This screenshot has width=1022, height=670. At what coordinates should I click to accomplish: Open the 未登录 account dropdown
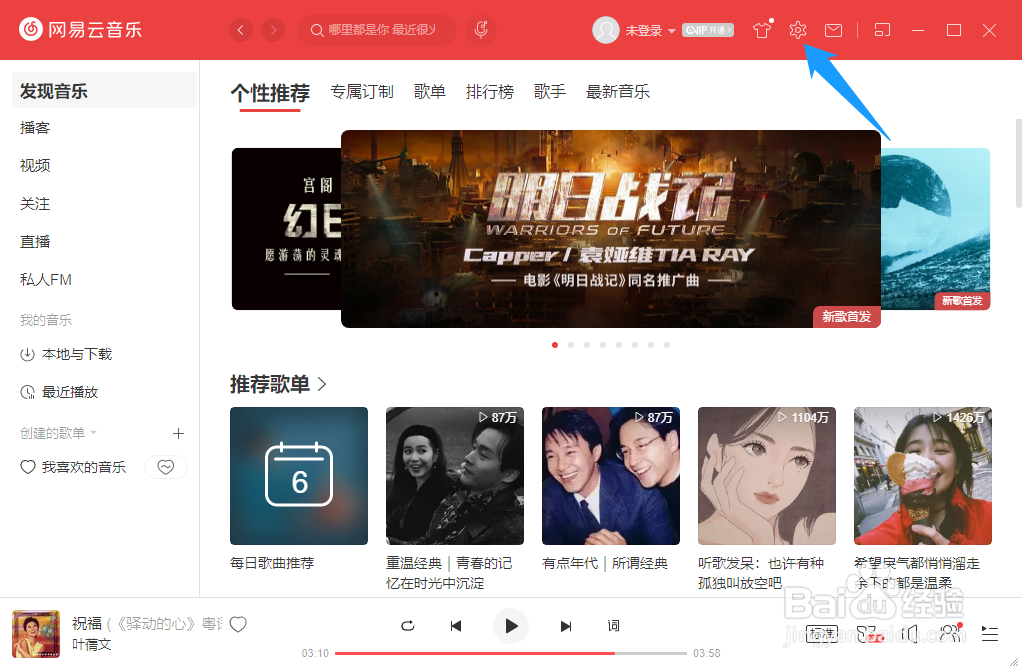coord(650,31)
